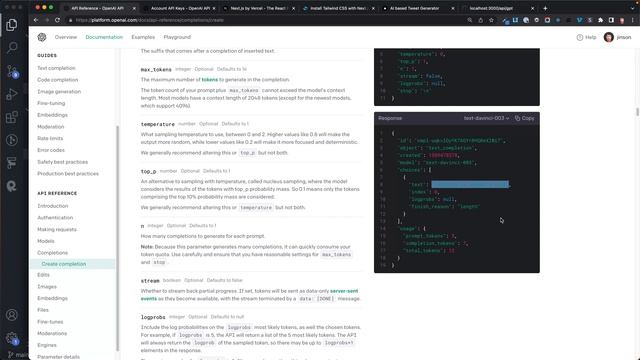640x360 pixels.
Task: Open Code completion guide
Action: click(58, 80)
